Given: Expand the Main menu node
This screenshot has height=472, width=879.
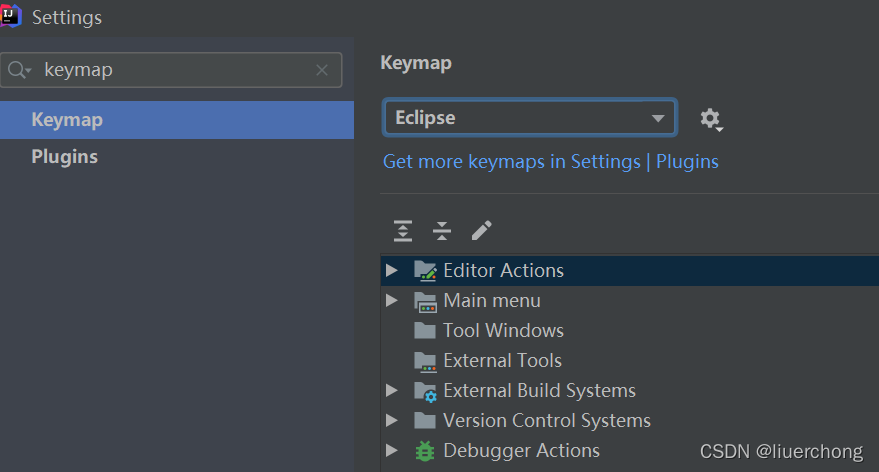Looking at the screenshot, I should 392,300.
